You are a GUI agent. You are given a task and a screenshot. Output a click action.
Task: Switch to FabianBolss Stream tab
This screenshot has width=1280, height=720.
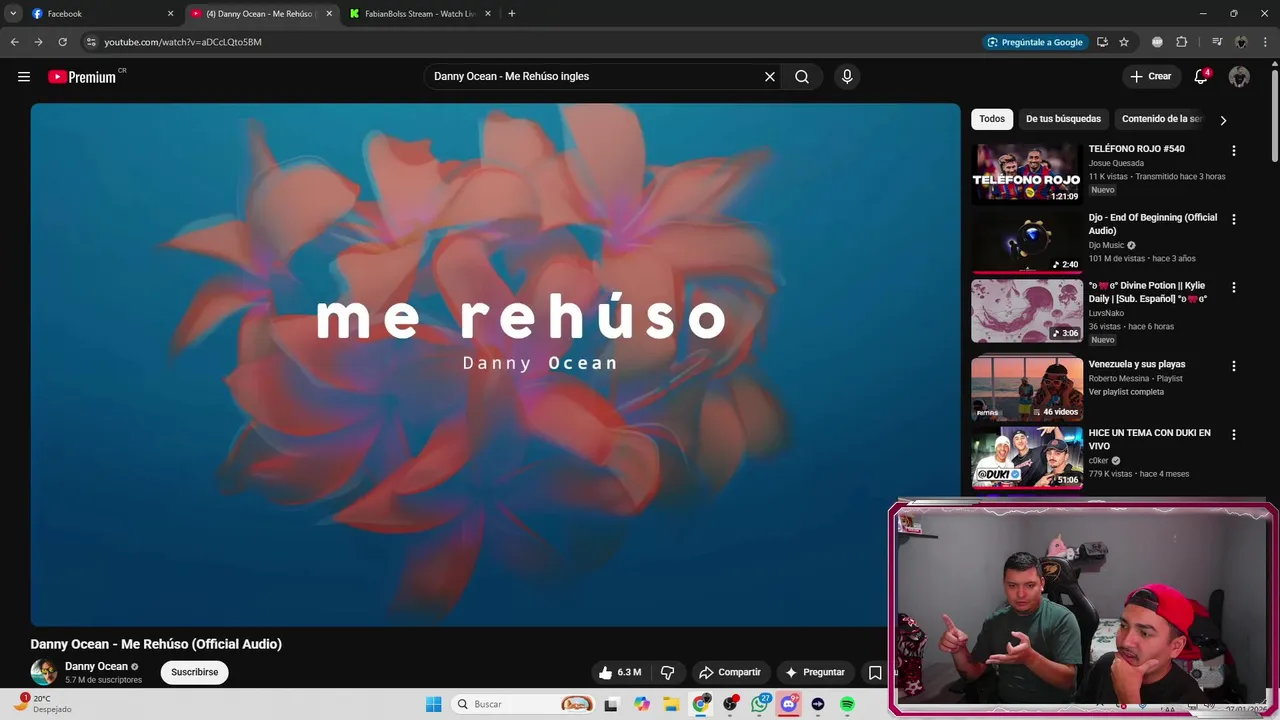point(420,14)
